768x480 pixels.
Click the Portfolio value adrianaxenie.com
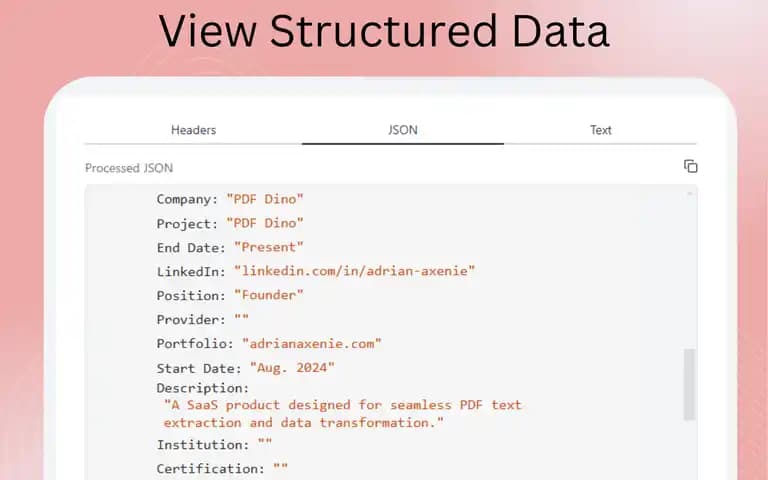click(x=312, y=343)
